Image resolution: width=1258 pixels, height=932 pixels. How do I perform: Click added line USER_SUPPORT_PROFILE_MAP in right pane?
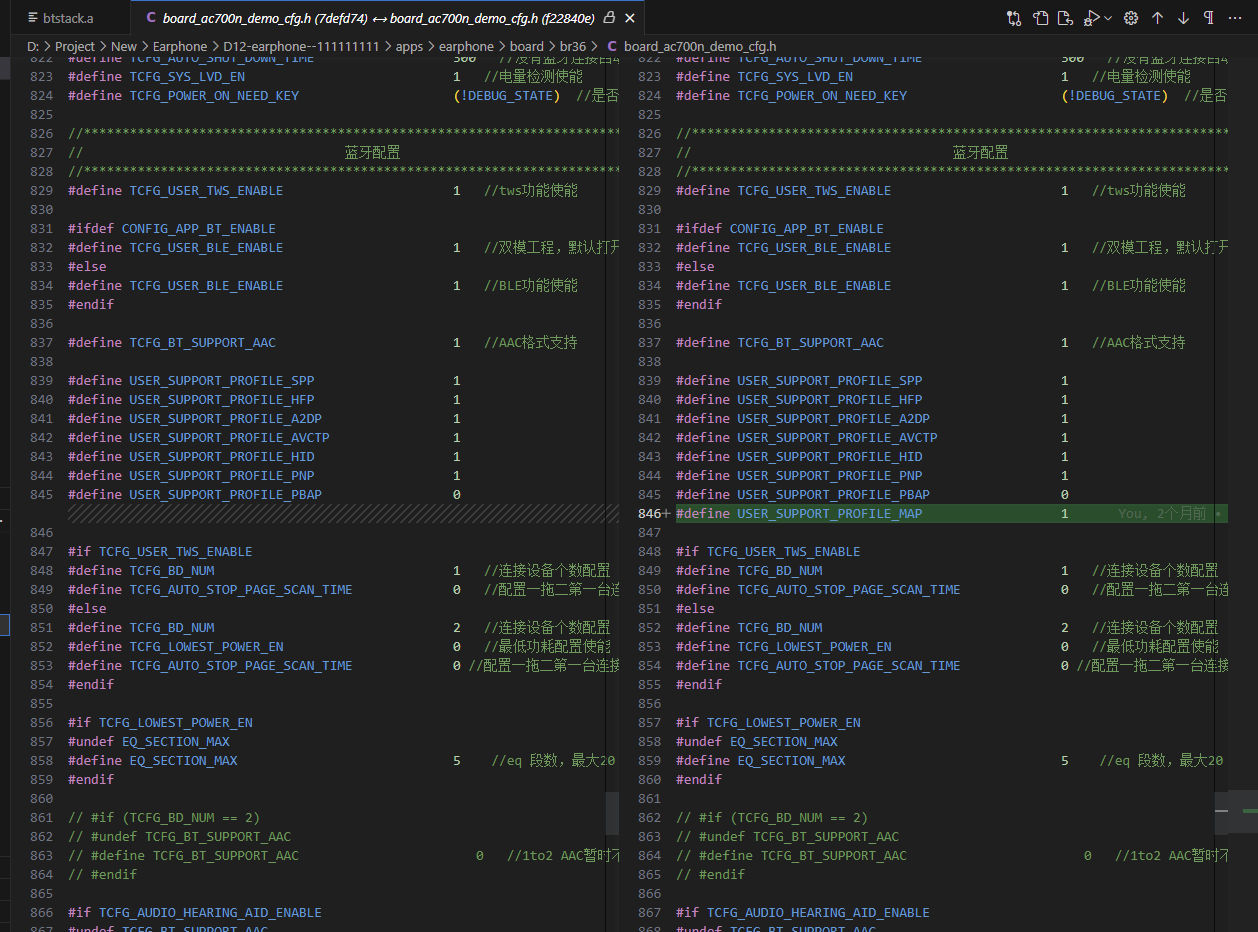[951, 513]
